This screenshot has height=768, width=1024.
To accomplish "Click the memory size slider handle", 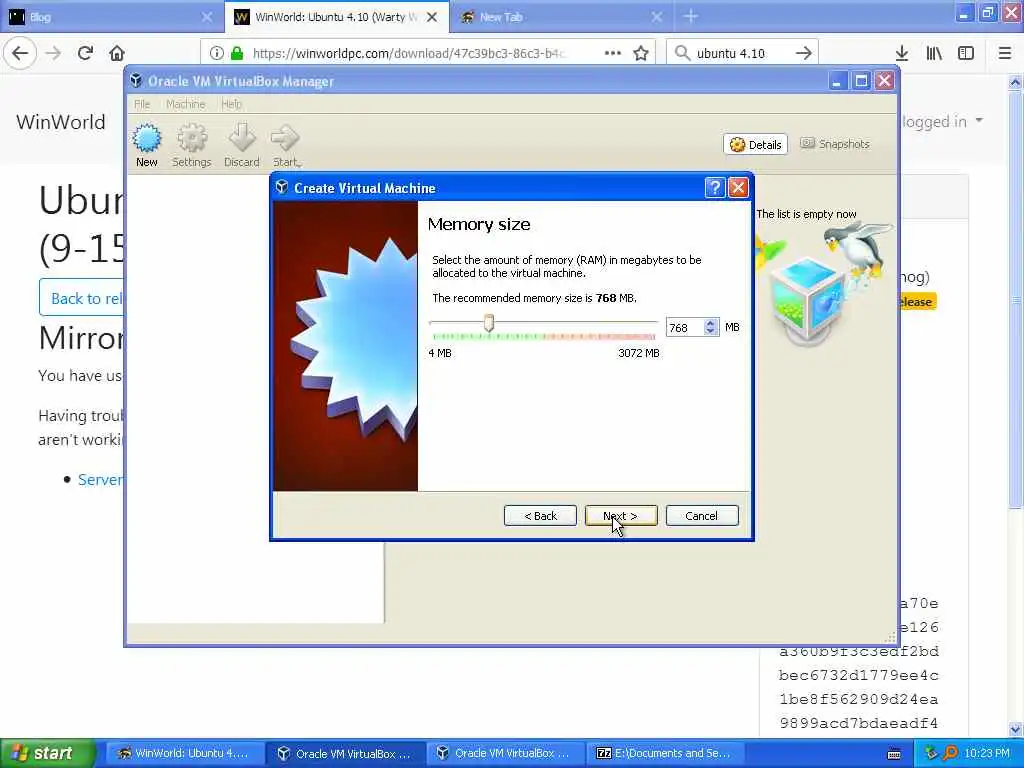I will [488, 323].
